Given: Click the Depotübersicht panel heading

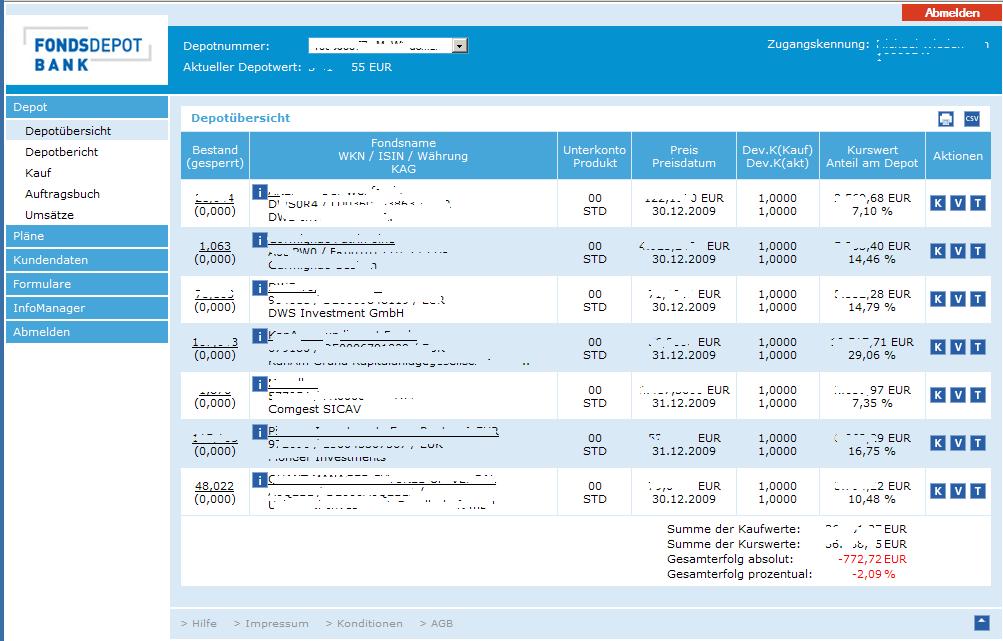Looking at the screenshot, I should (x=241, y=118).
